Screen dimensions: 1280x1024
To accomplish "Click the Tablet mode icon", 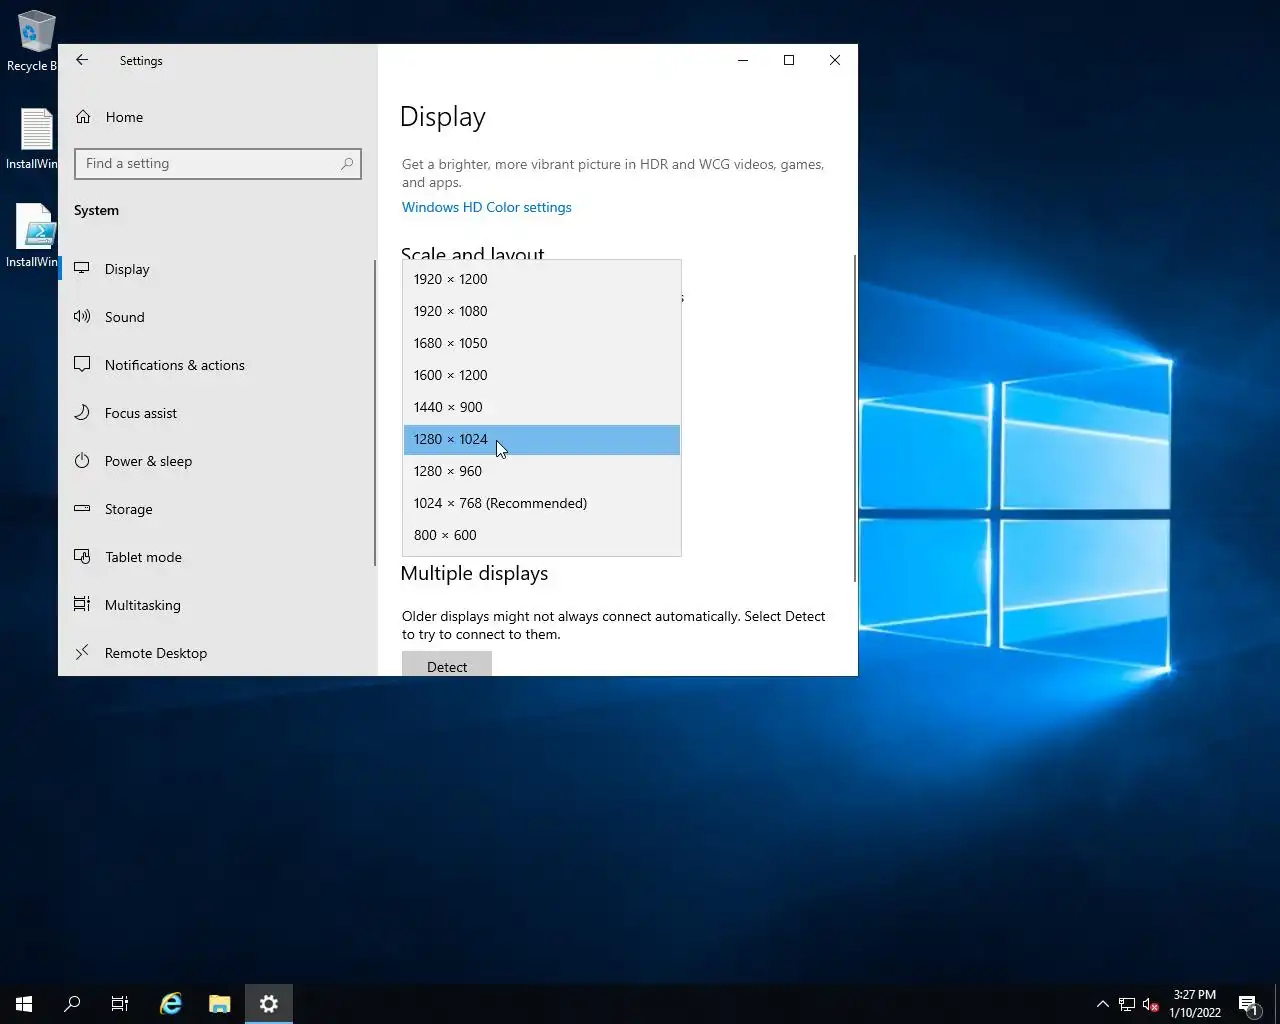I will pos(82,556).
